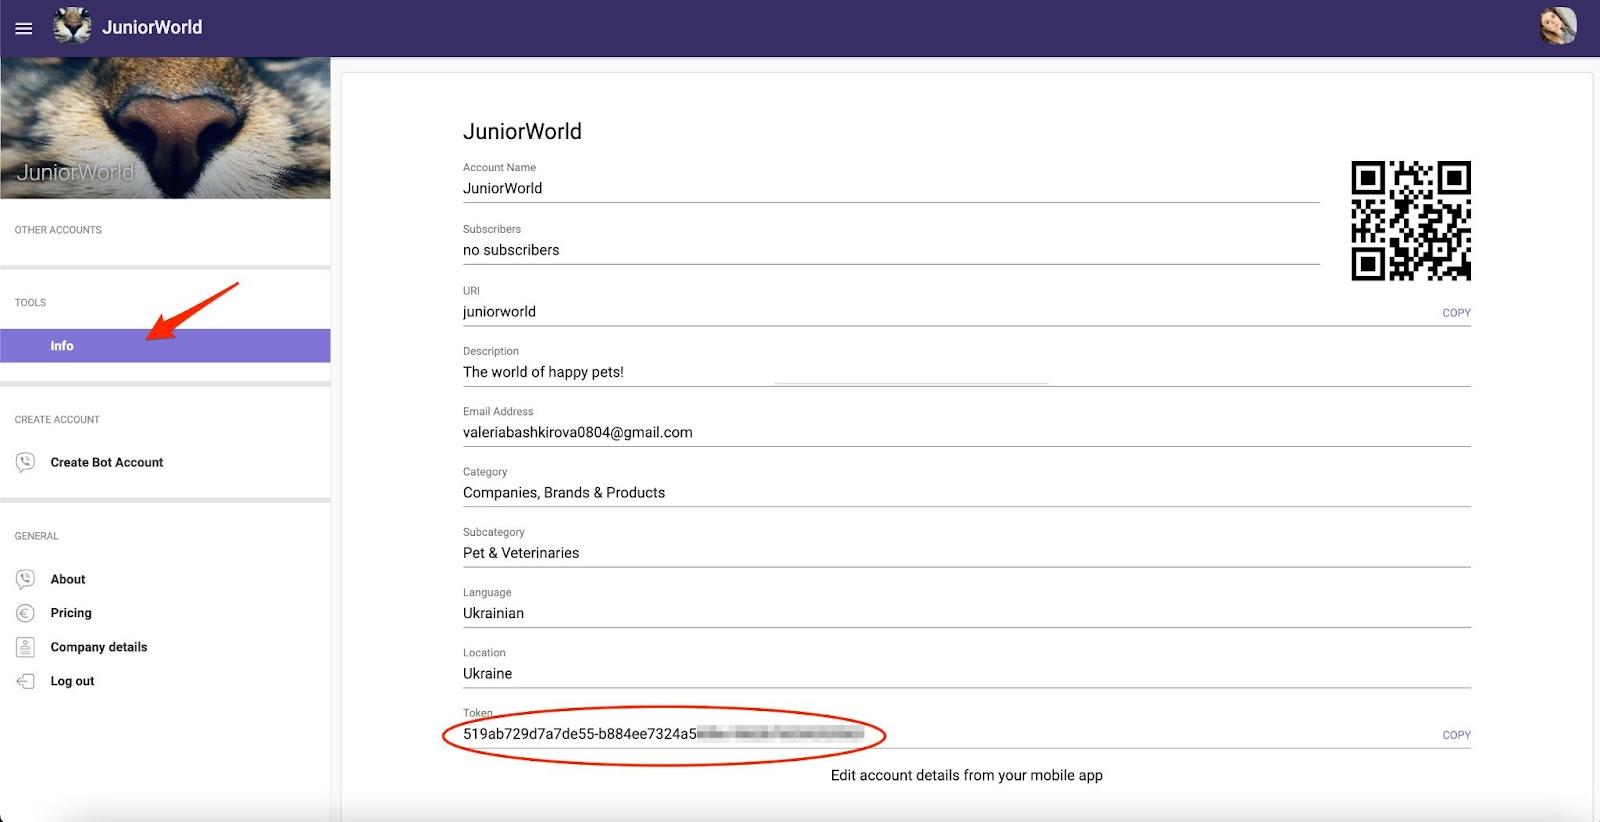Viewport: 1600px width, 822px height.
Task: Click the Viber icon next to About
Action: coord(26,579)
